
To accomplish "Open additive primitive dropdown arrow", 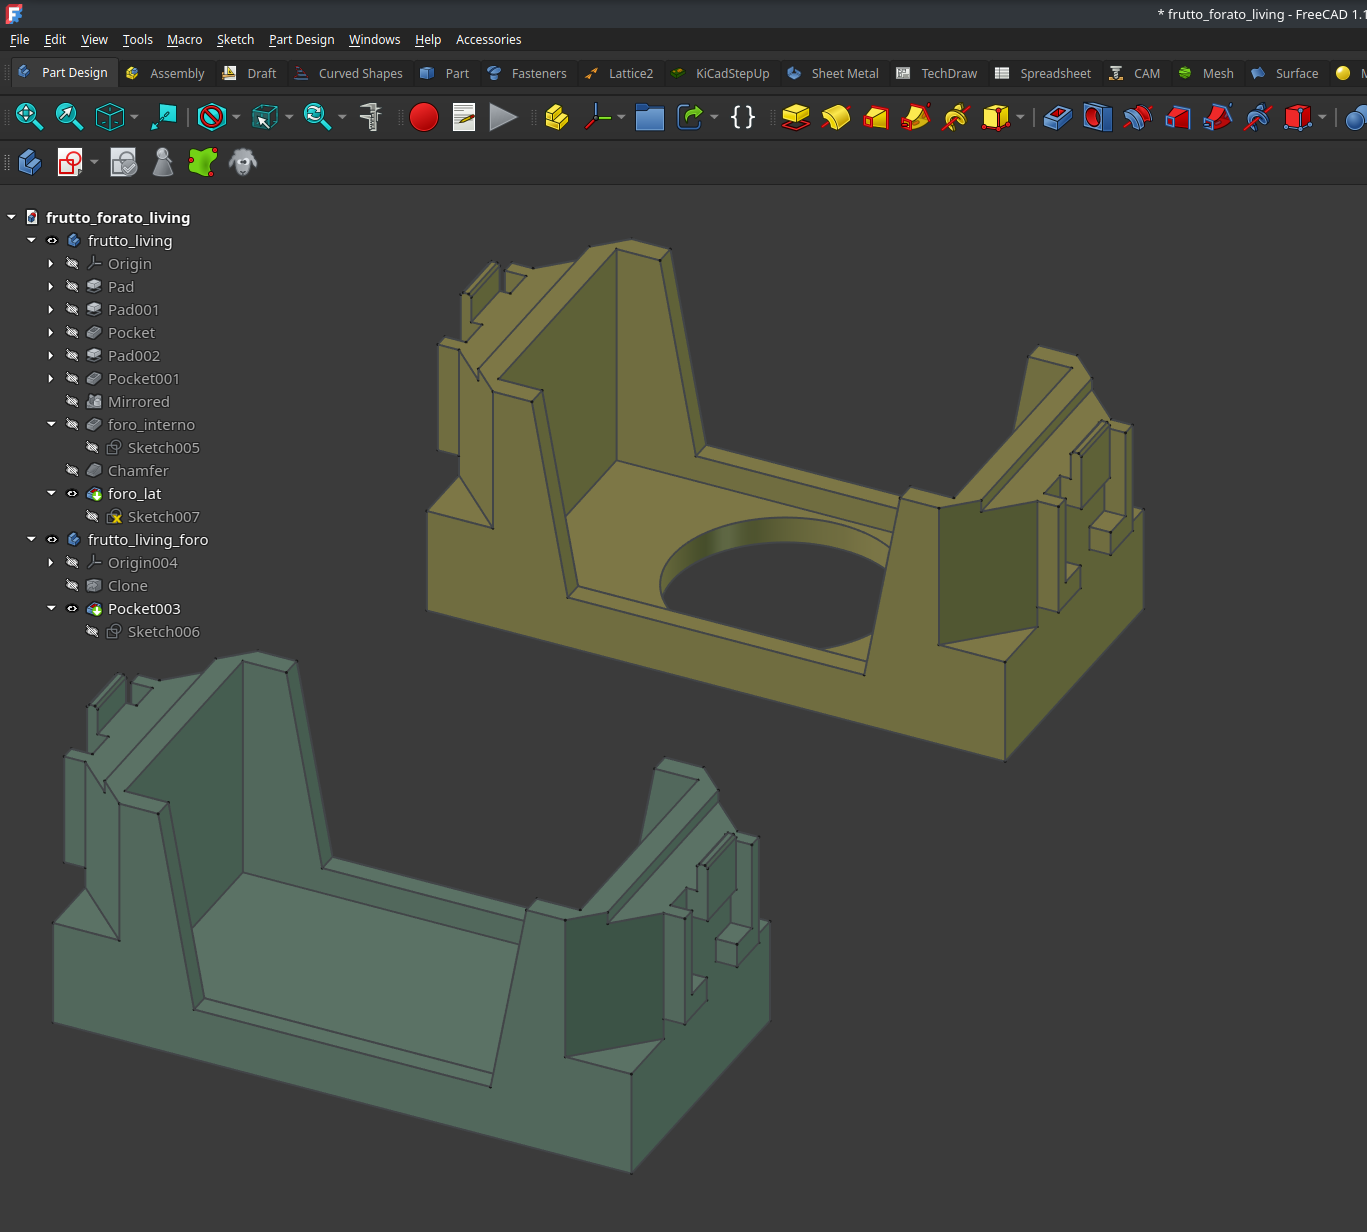I will pyautogui.click(x=1020, y=117).
